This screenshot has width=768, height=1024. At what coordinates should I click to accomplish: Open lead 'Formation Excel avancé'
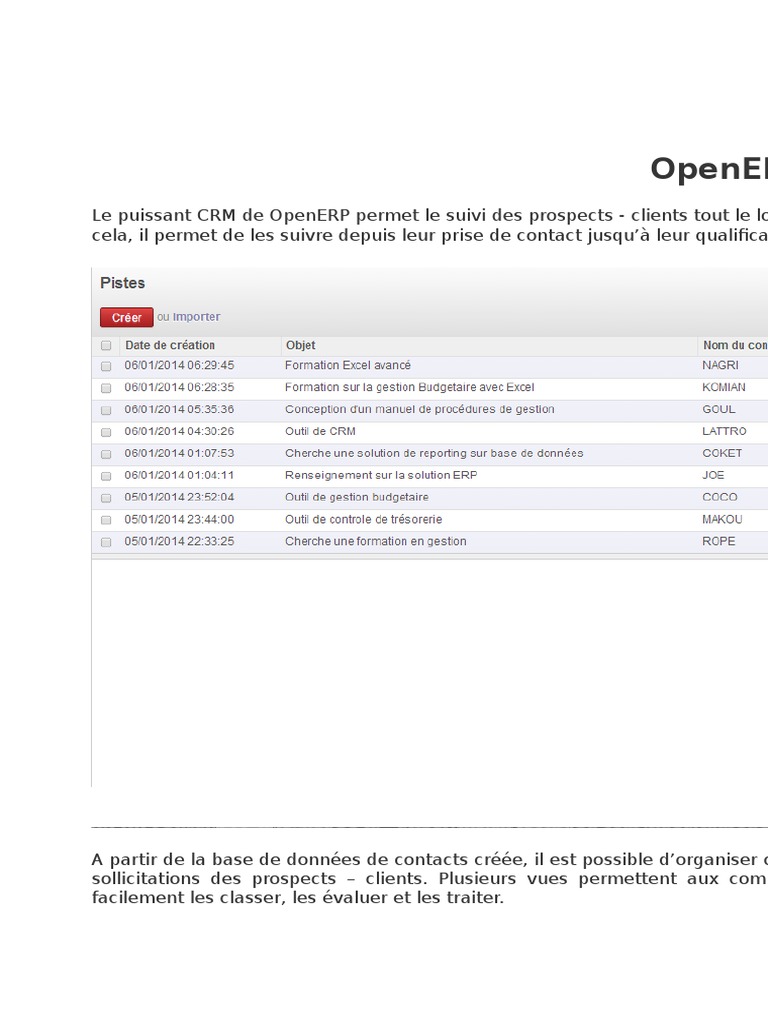347,365
